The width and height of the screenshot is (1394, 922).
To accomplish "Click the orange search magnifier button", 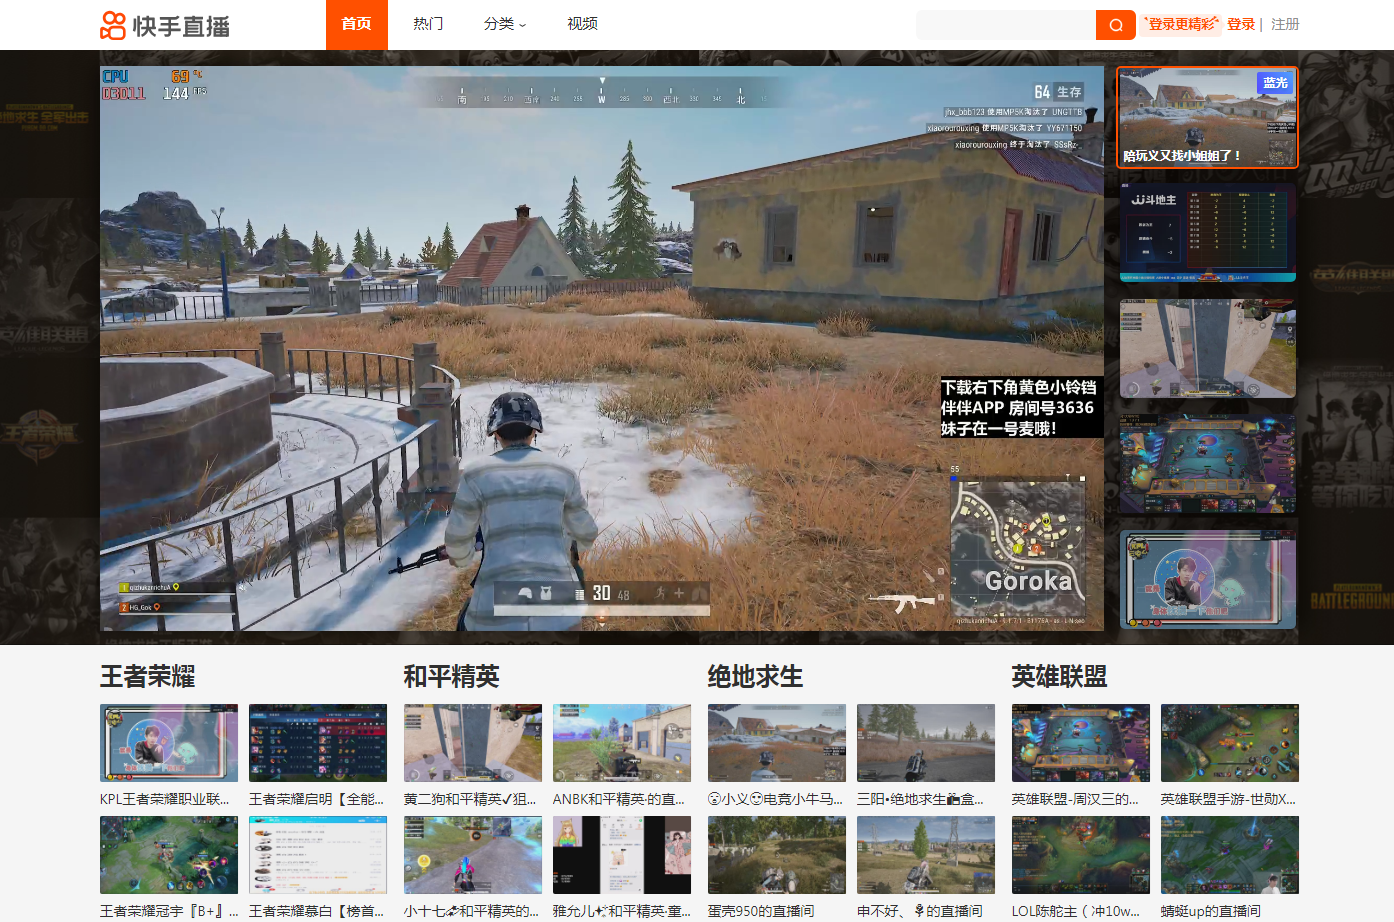I will (x=1115, y=25).
